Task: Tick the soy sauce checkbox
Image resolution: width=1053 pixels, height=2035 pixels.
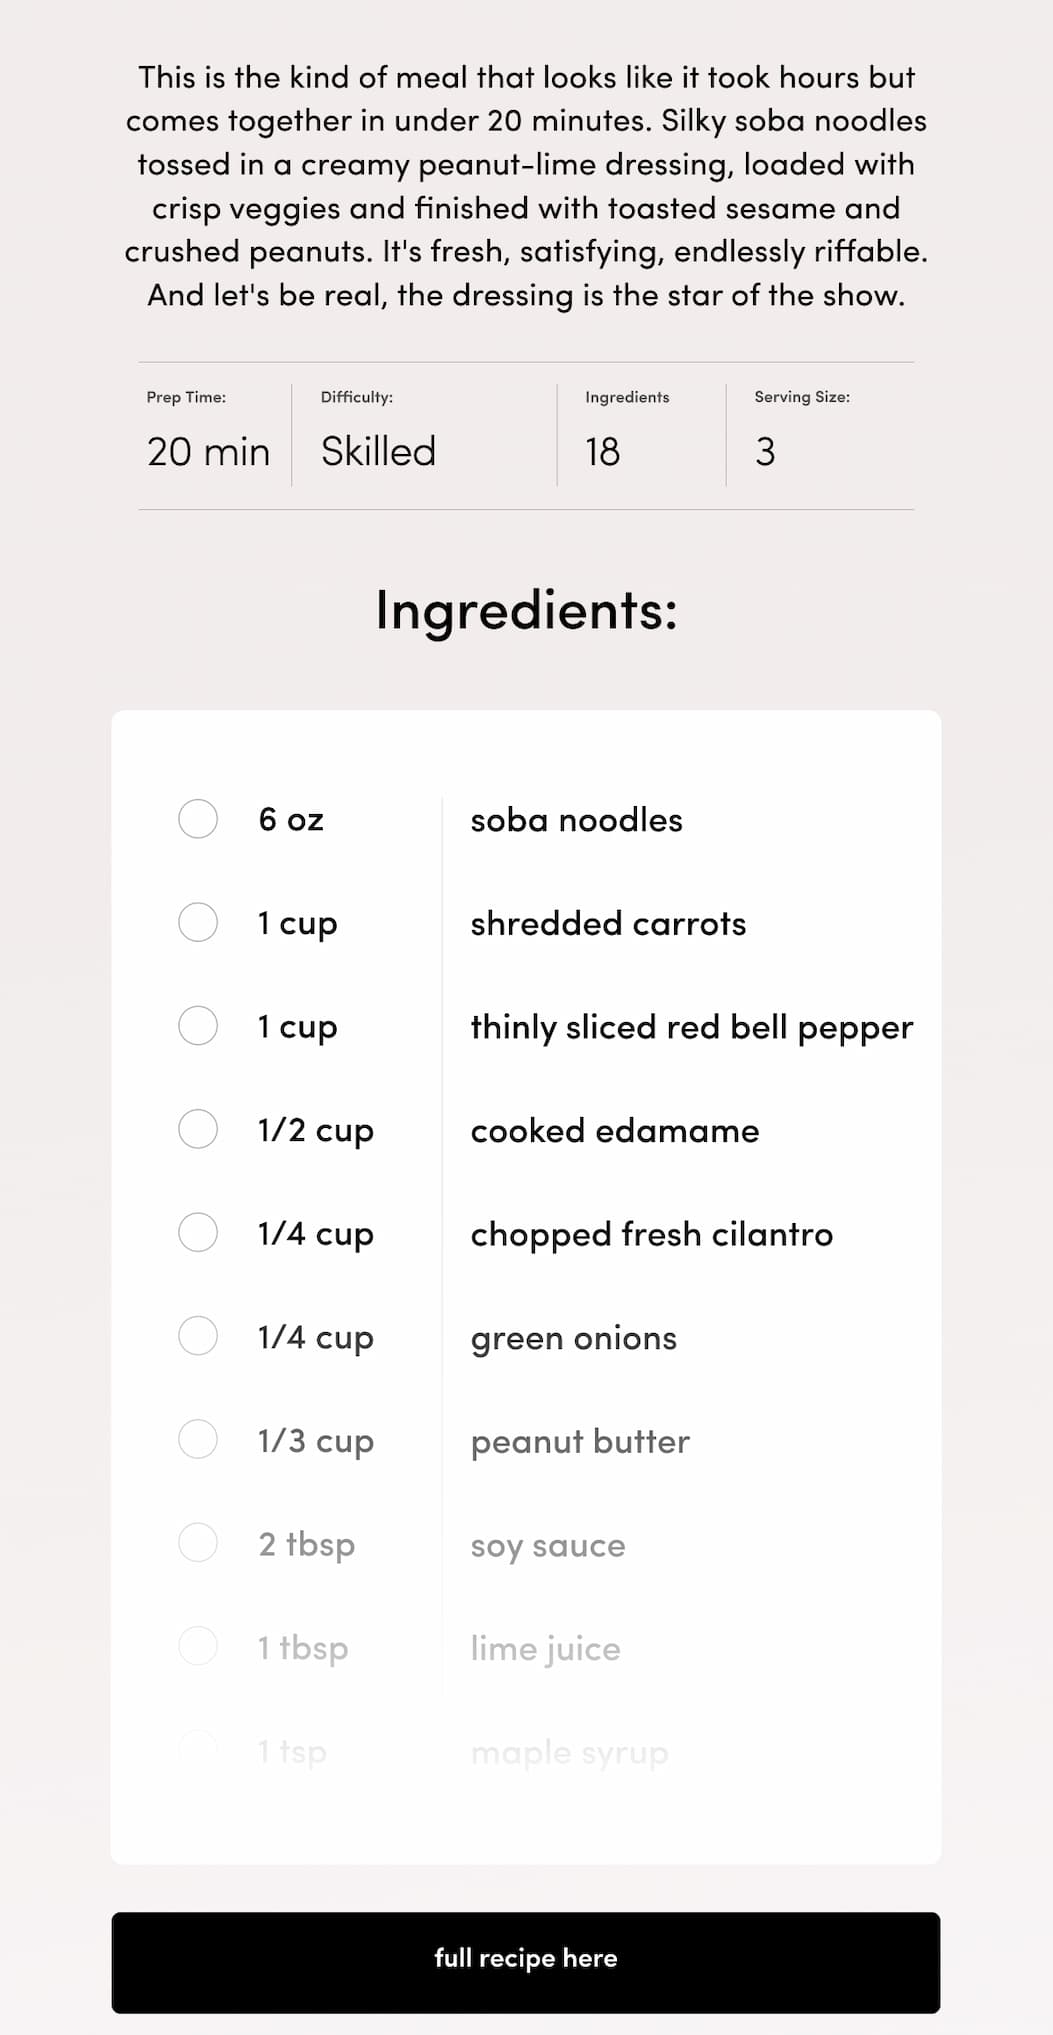Action: click(198, 1543)
